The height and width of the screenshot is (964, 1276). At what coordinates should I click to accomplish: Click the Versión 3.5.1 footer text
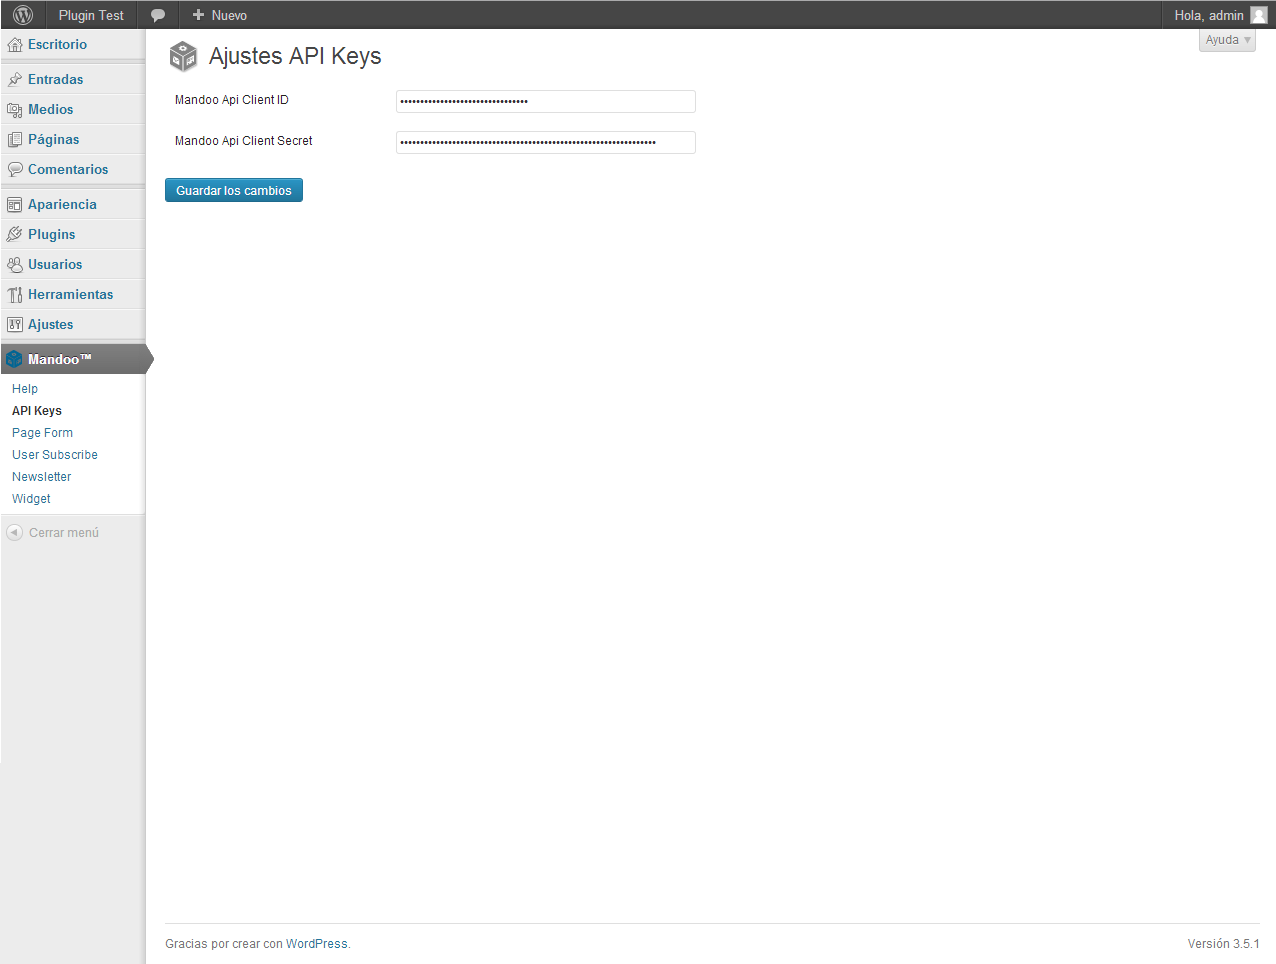click(x=1224, y=944)
